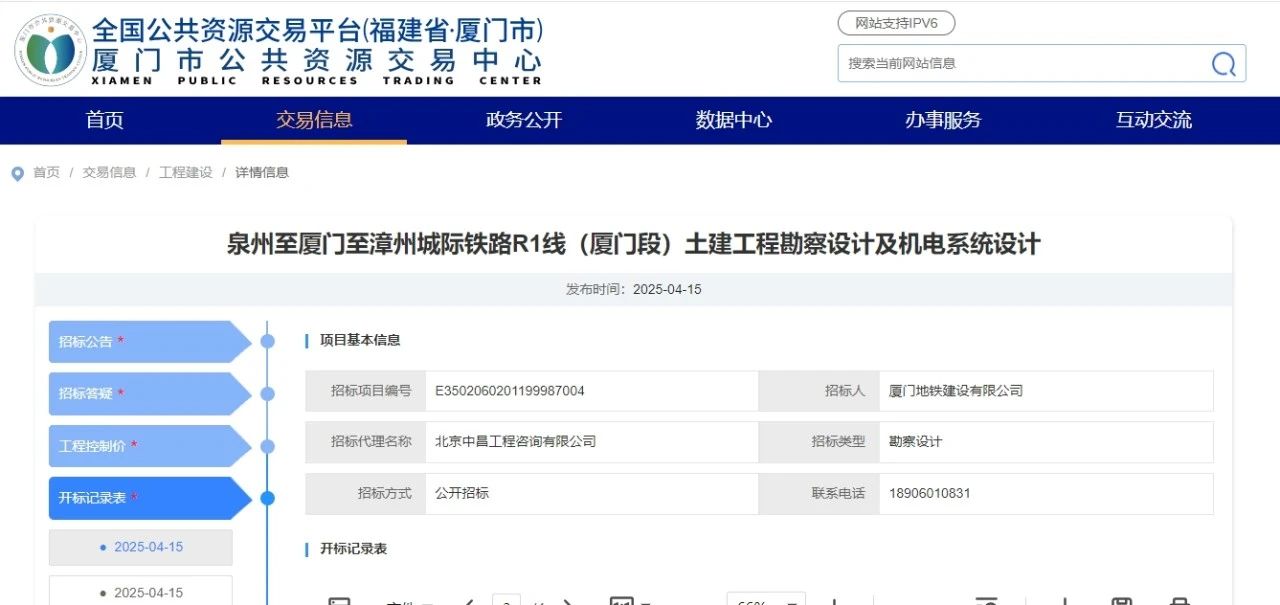Expand the 招标公告 sidebar step
1280x605 pixels.
point(150,341)
